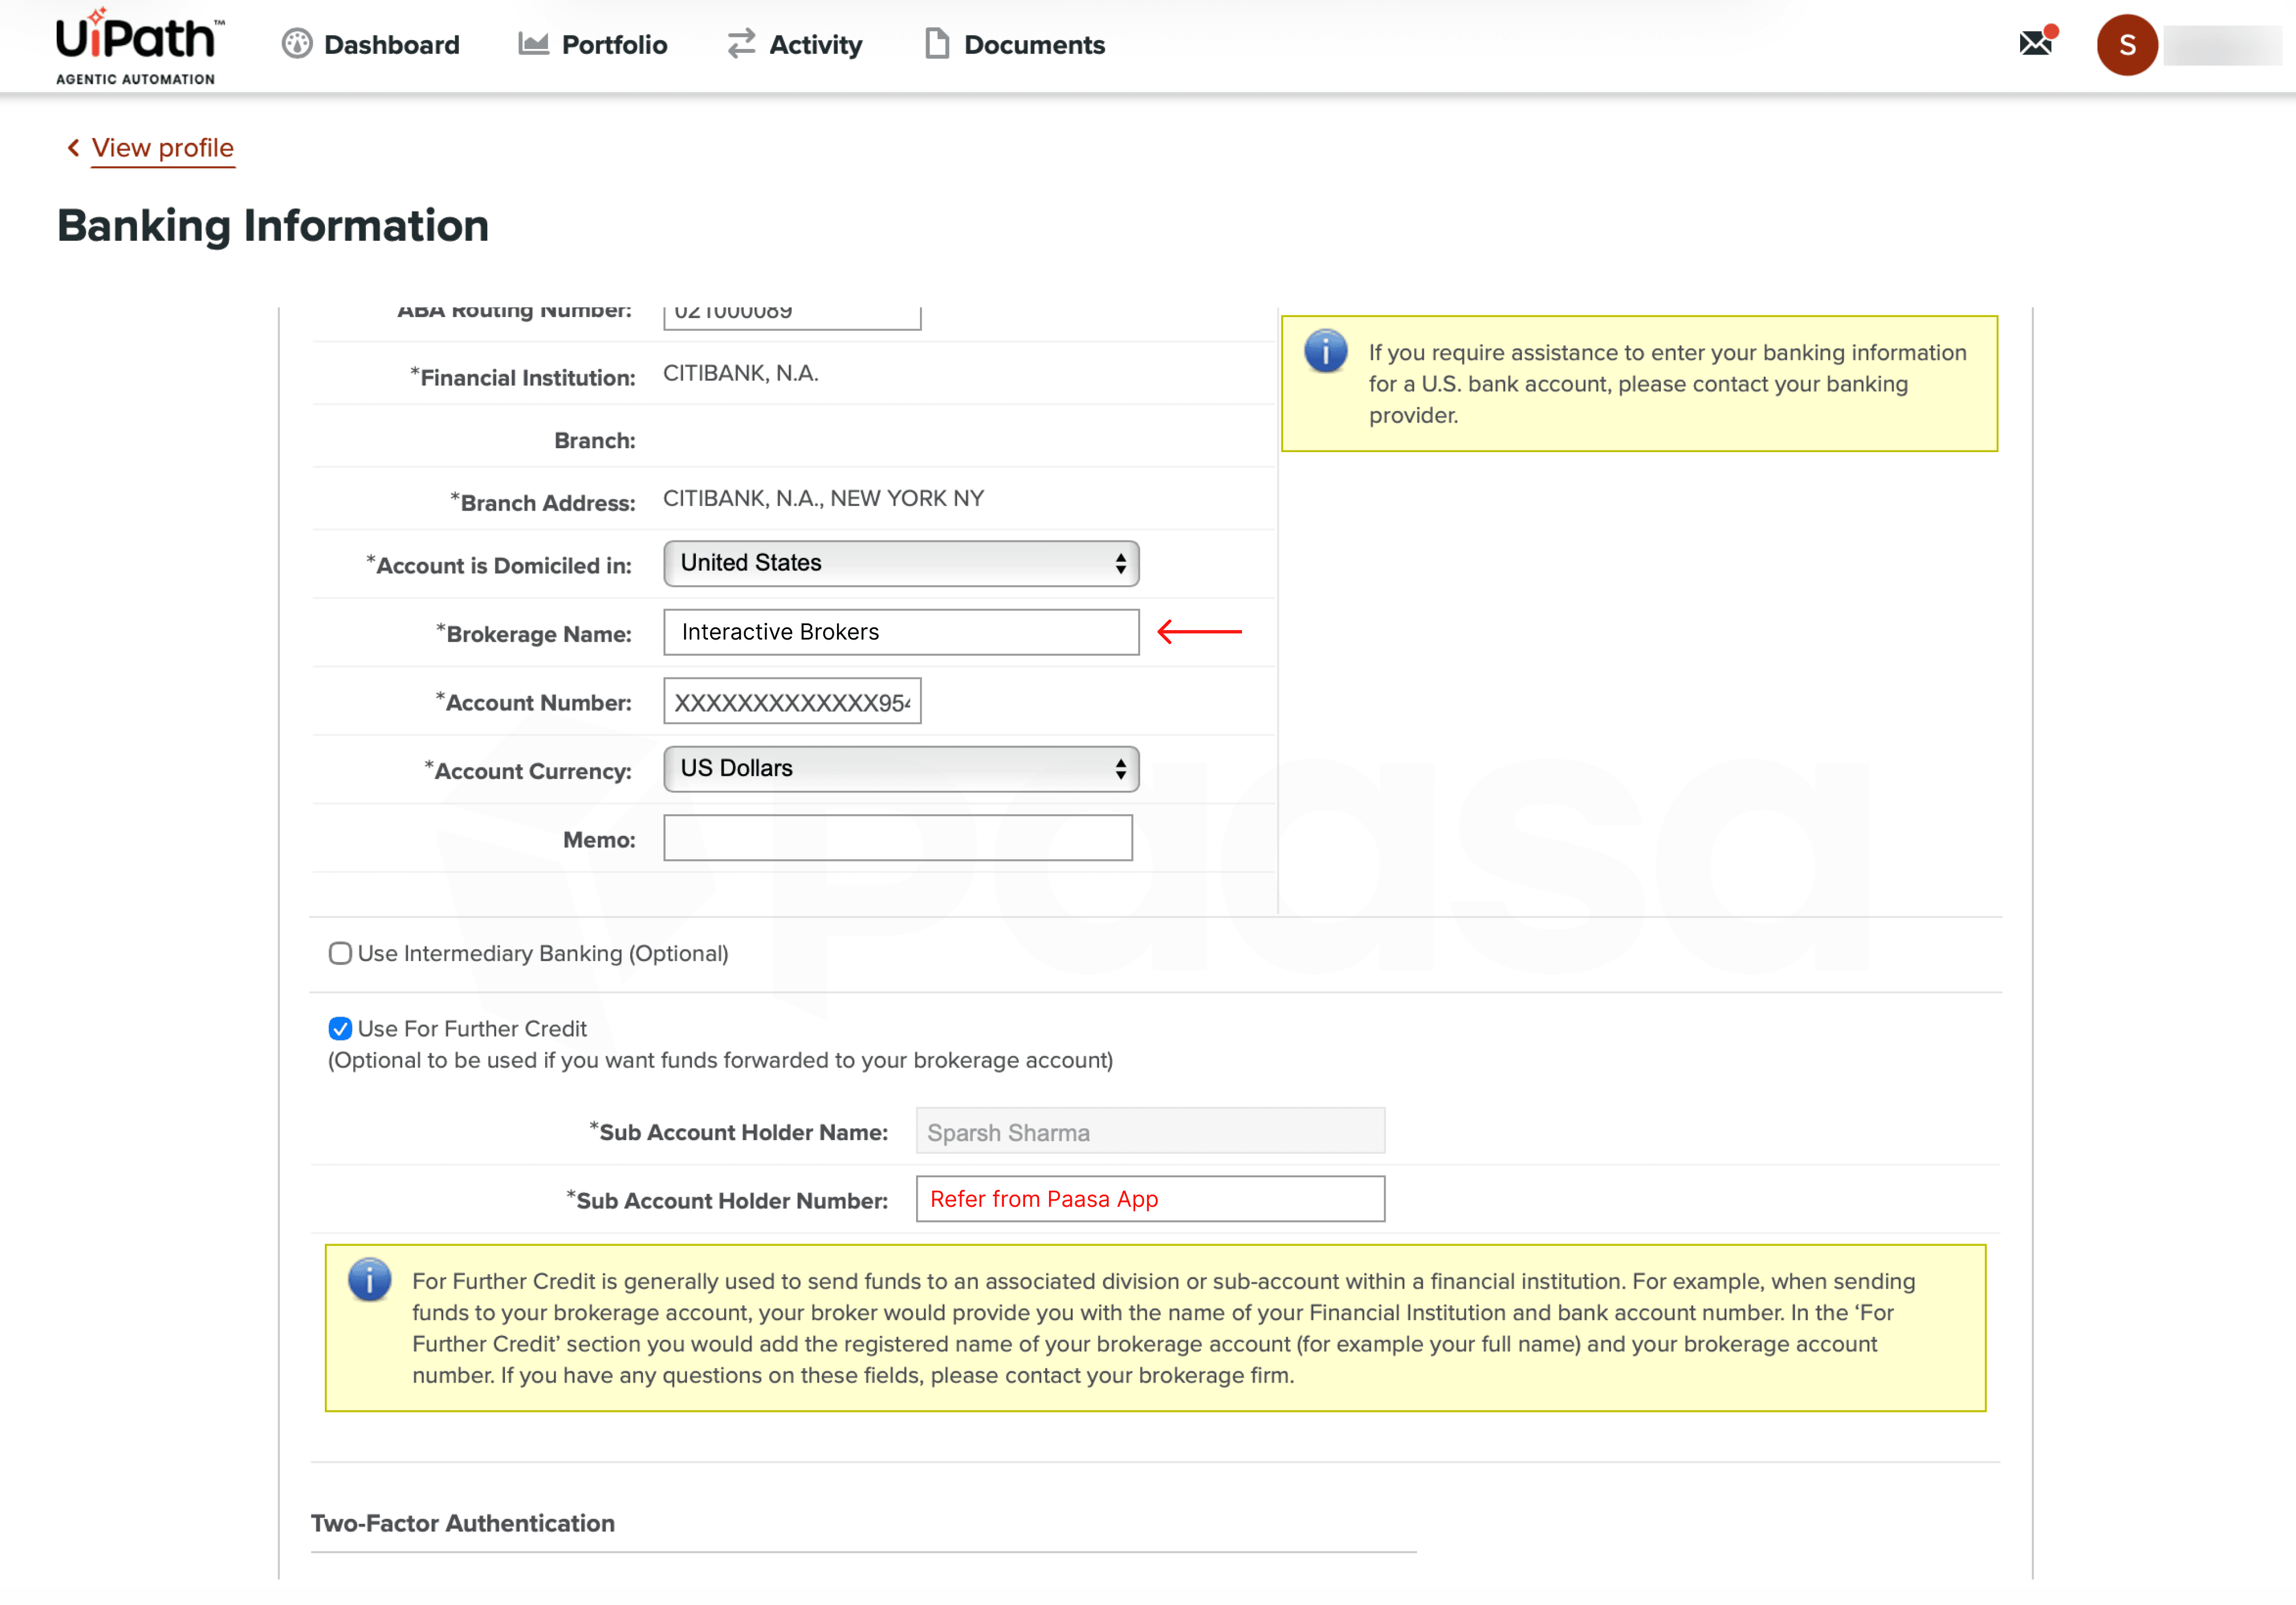Click the Brokerage Name input field
Image resolution: width=2296 pixels, height=1605 pixels.
click(900, 632)
